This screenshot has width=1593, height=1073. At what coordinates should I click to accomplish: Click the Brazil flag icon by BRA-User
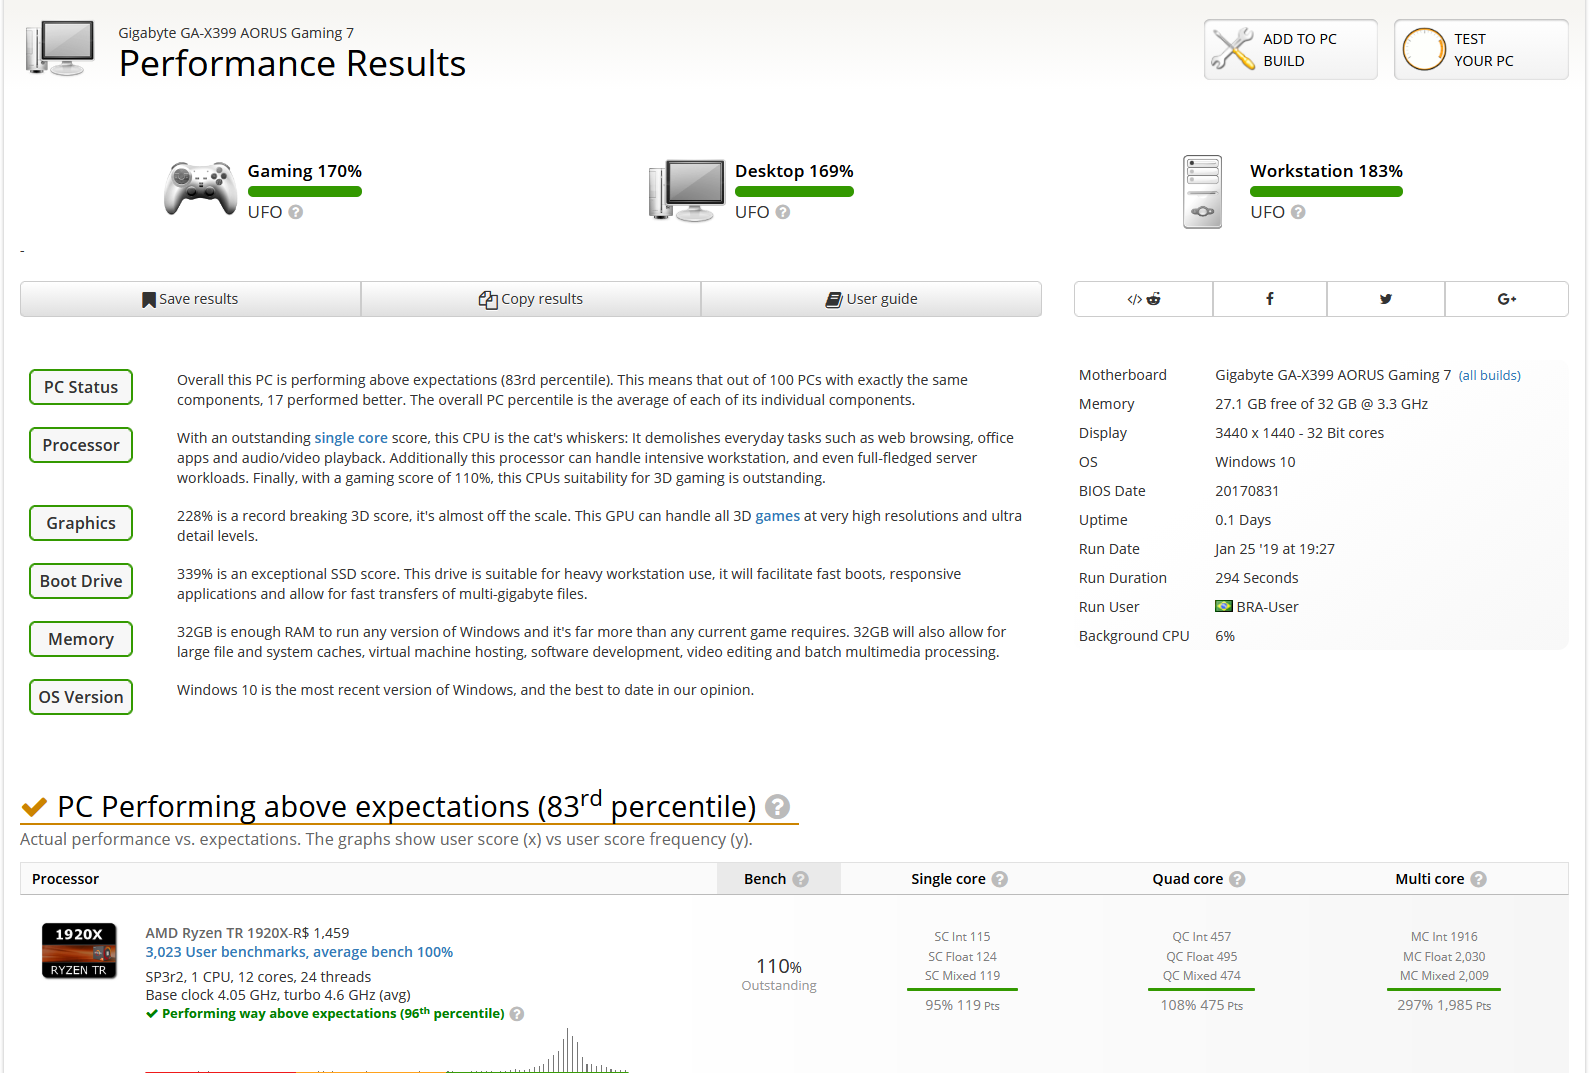coord(1224,606)
